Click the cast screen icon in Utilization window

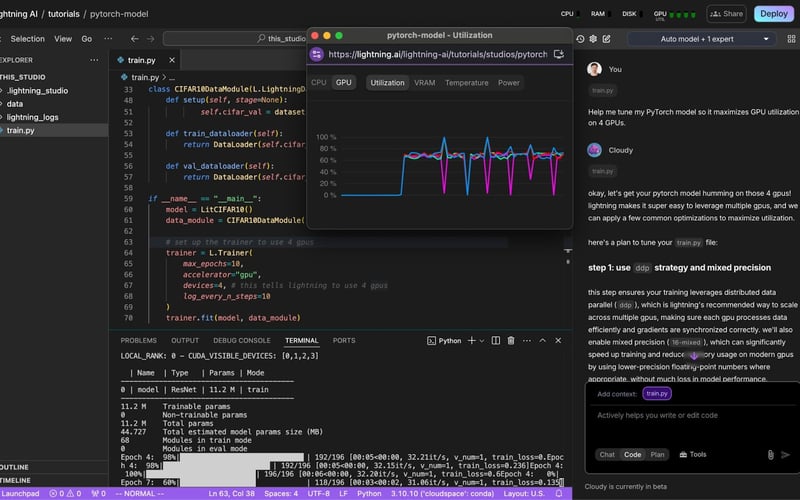coord(559,54)
